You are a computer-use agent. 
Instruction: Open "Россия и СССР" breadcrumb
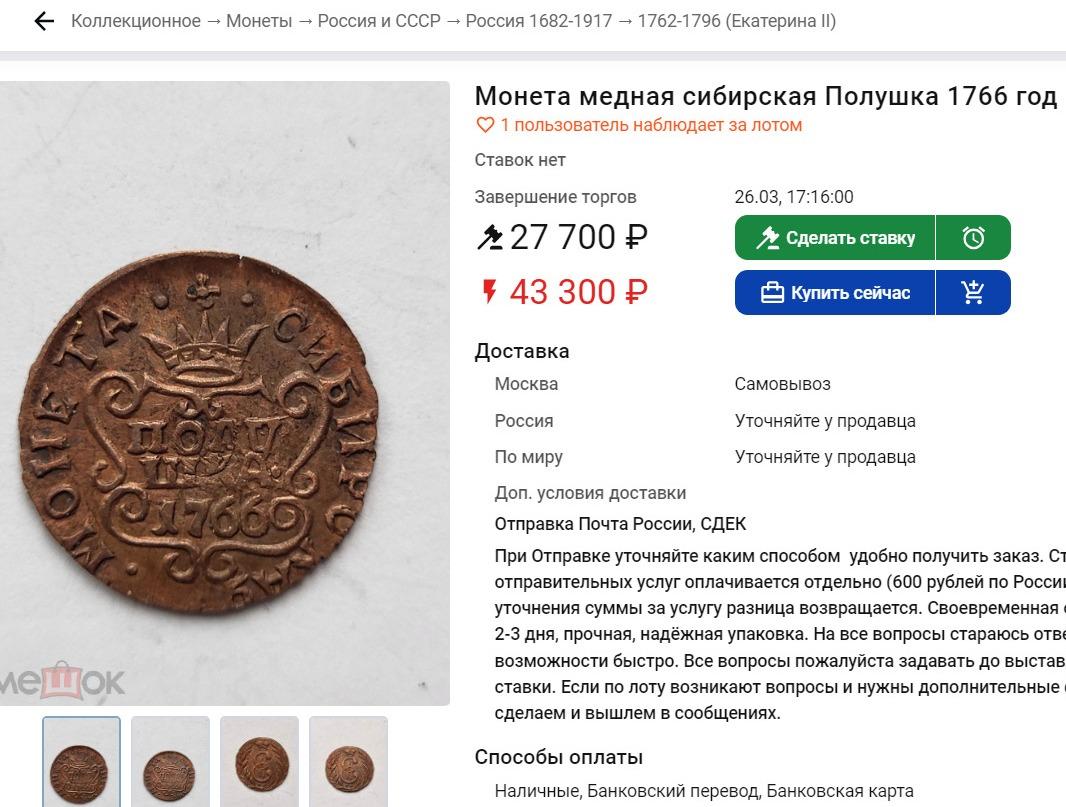pos(379,21)
